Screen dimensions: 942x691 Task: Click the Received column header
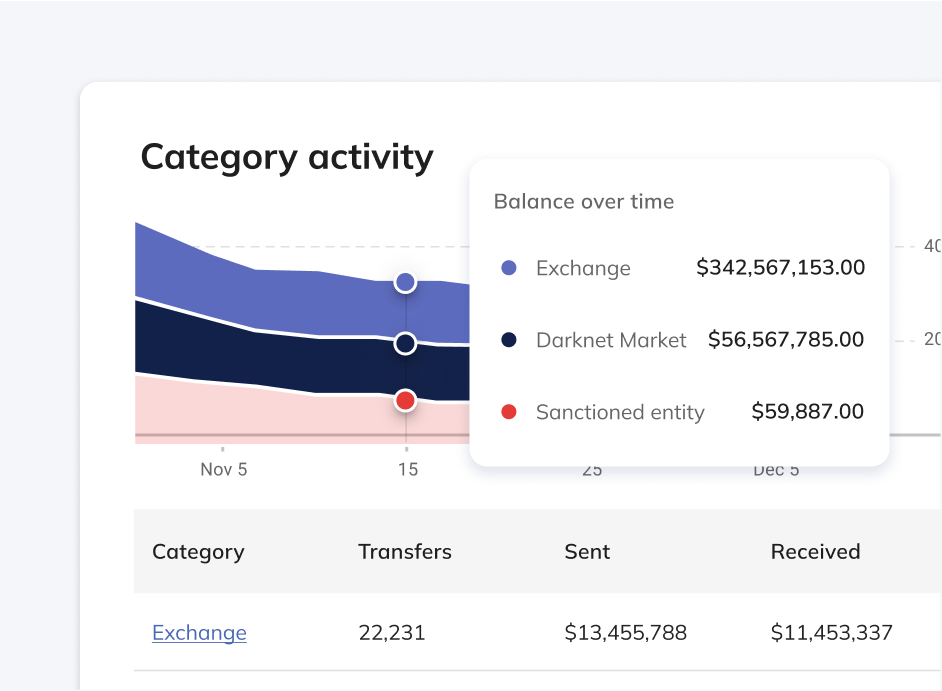coord(815,552)
